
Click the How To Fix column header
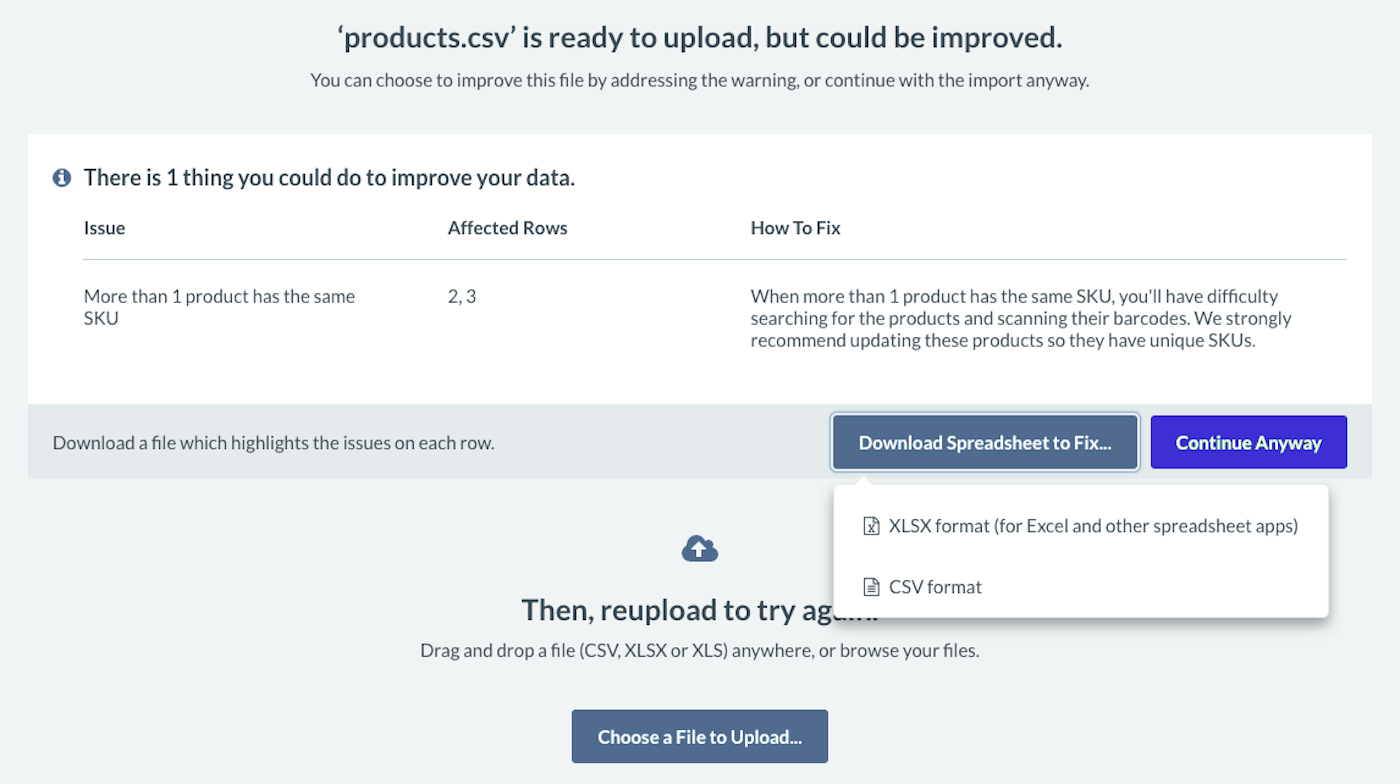pyautogui.click(x=795, y=228)
